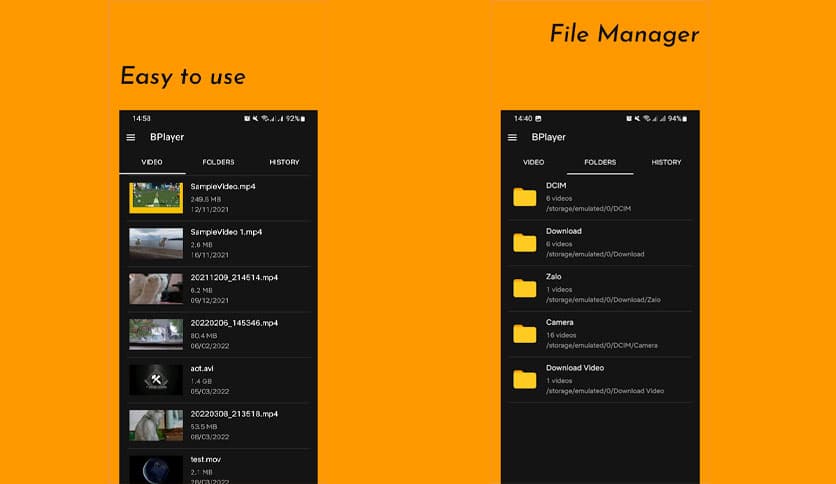The height and width of the screenshot is (484, 836).
Task: Play SampleVideo.mp4 thumbnail
Action: pos(156,198)
